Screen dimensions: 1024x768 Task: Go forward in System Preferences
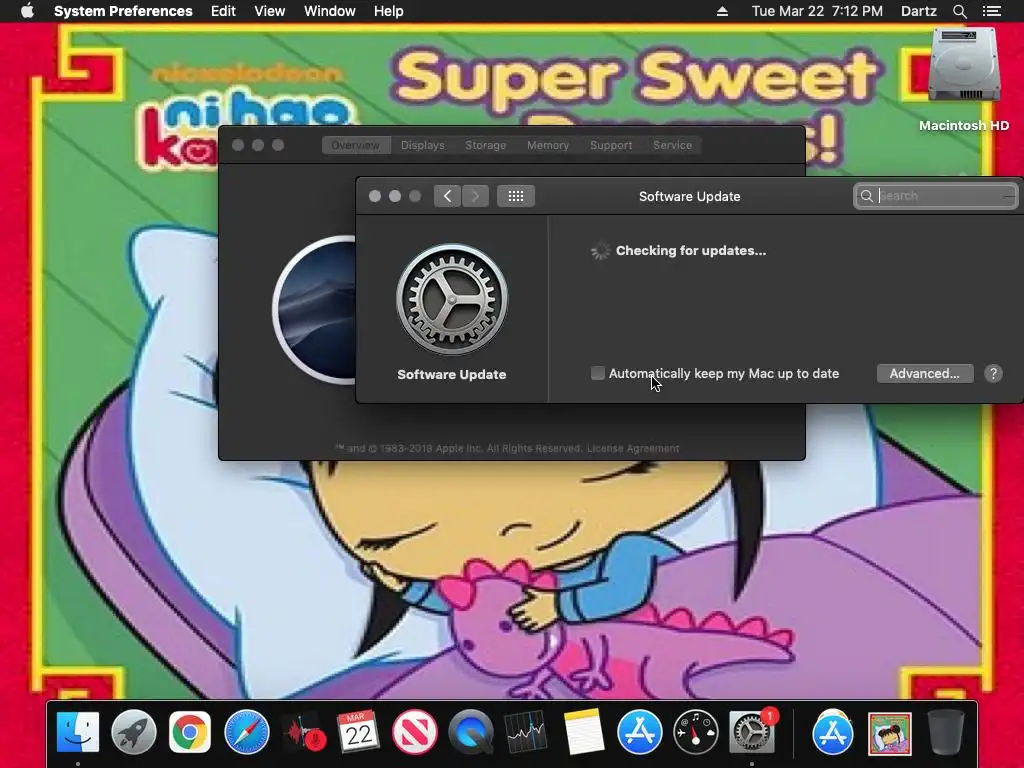[475, 196]
